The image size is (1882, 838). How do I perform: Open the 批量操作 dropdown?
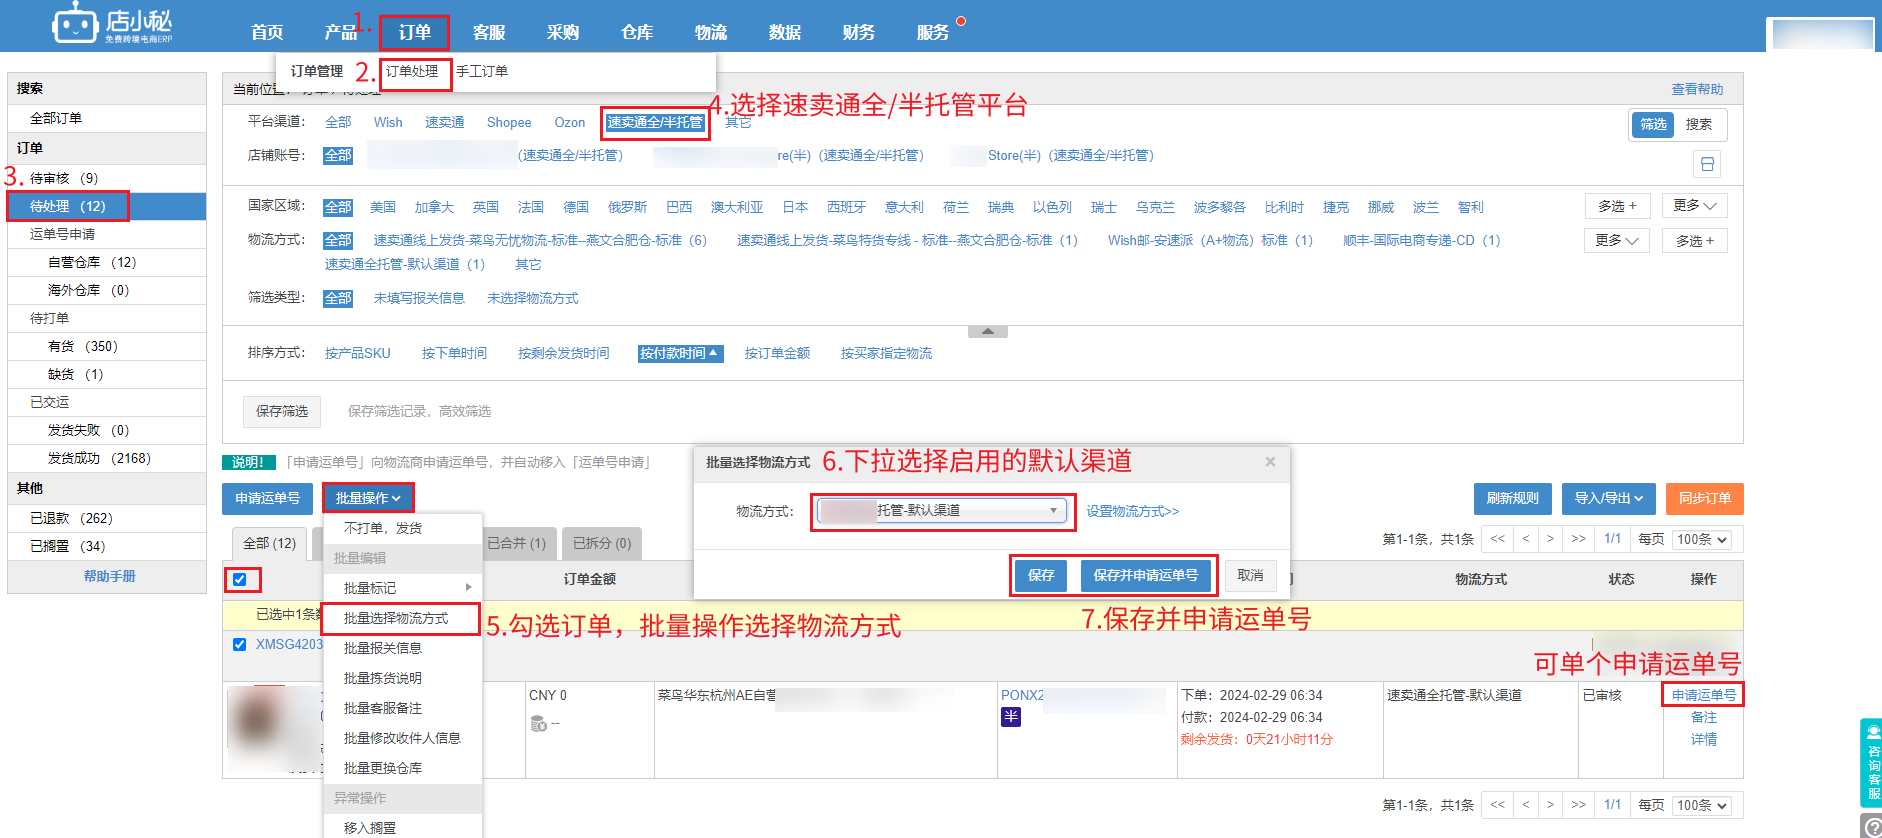368,498
